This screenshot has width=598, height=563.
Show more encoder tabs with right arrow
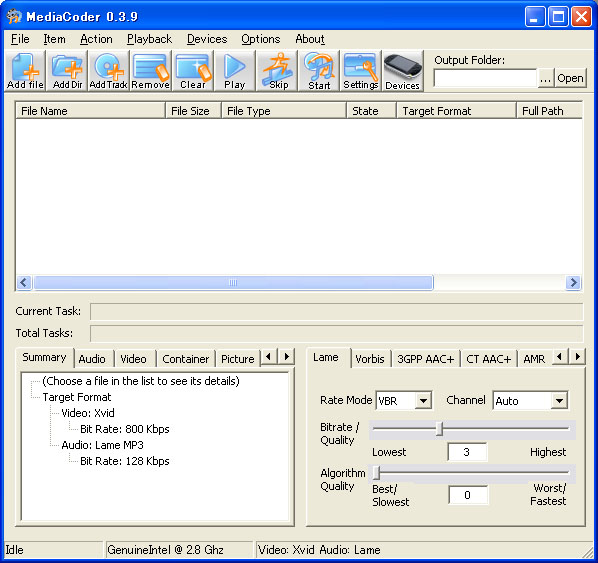578,357
